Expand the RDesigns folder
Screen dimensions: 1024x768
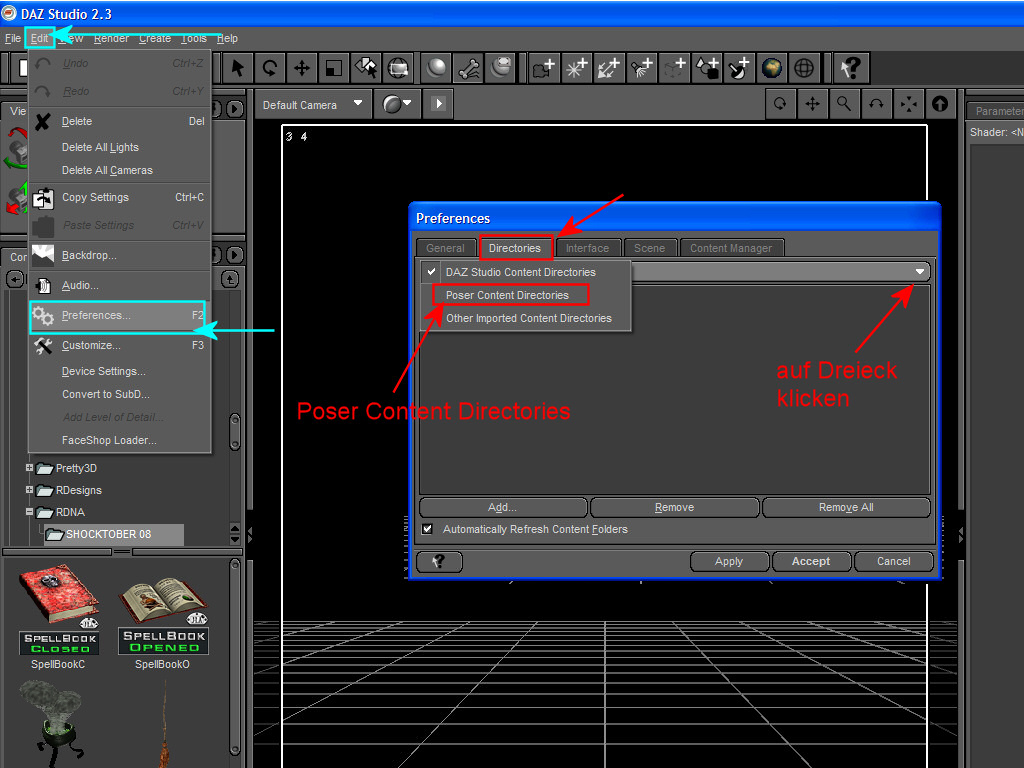click(x=29, y=490)
